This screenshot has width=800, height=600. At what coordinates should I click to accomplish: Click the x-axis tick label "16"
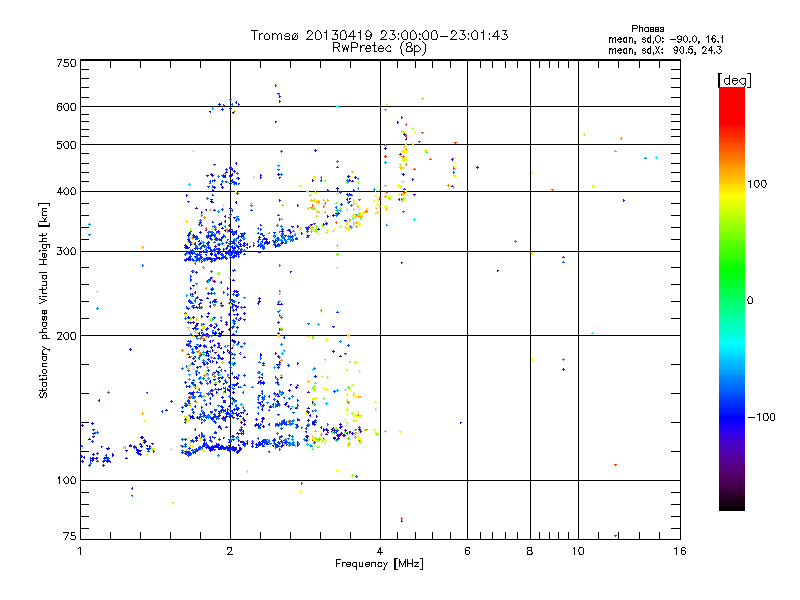(x=680, y=551)
